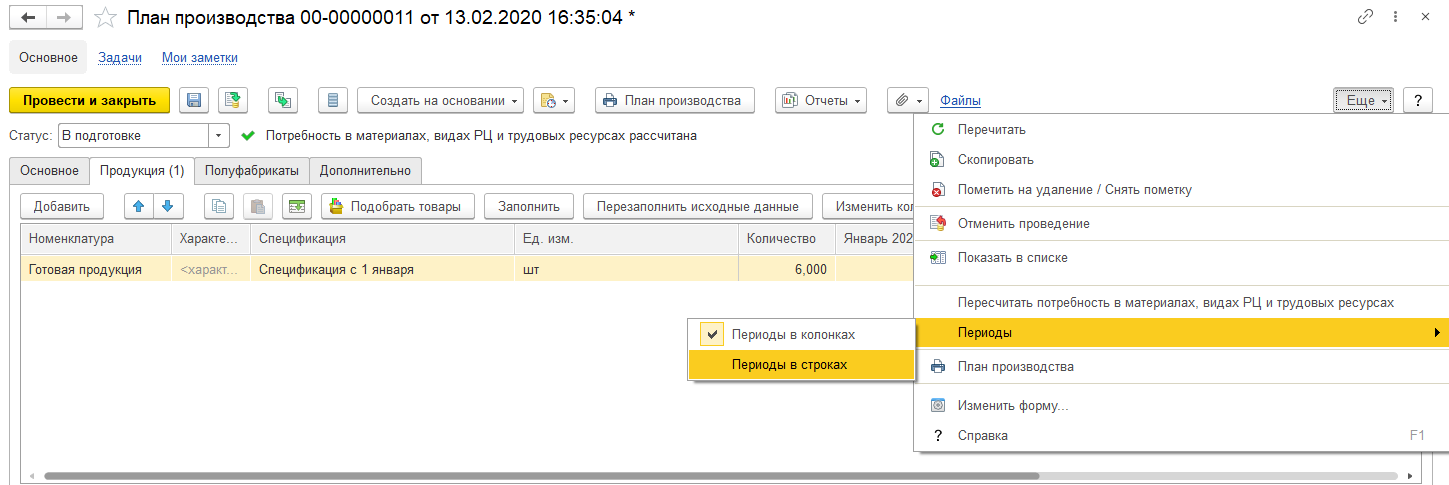Expand the Статус dropdown arrow
The image size is (1449, 485).
(x=219, y=135)
